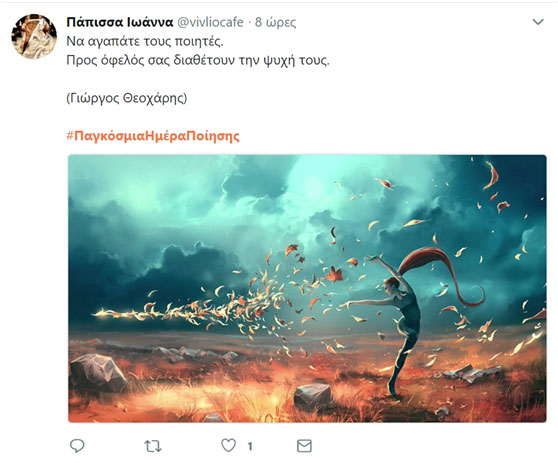Like the tweet with the heart icon
The width and height of the screenshot is (558, 463).
click(228, 445)
